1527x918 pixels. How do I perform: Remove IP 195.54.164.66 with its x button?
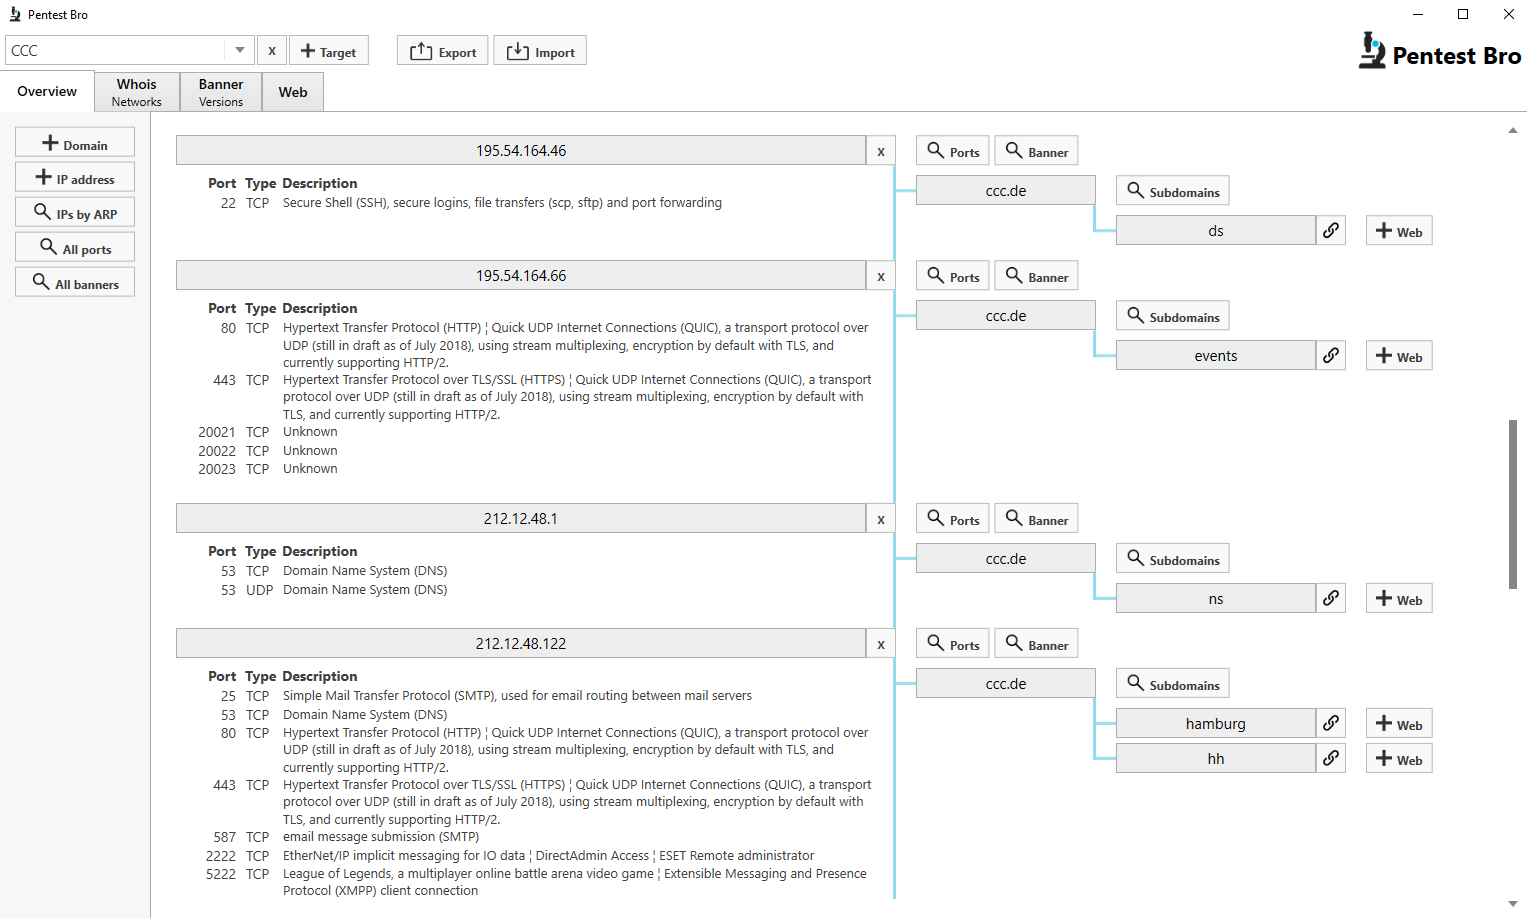(x=881, y=276)
